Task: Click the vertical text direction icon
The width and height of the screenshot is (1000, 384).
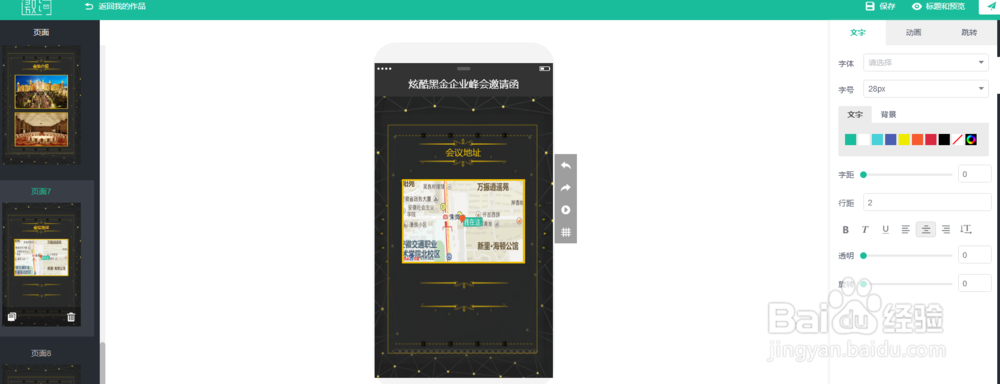Action: [x=966, y=230]
